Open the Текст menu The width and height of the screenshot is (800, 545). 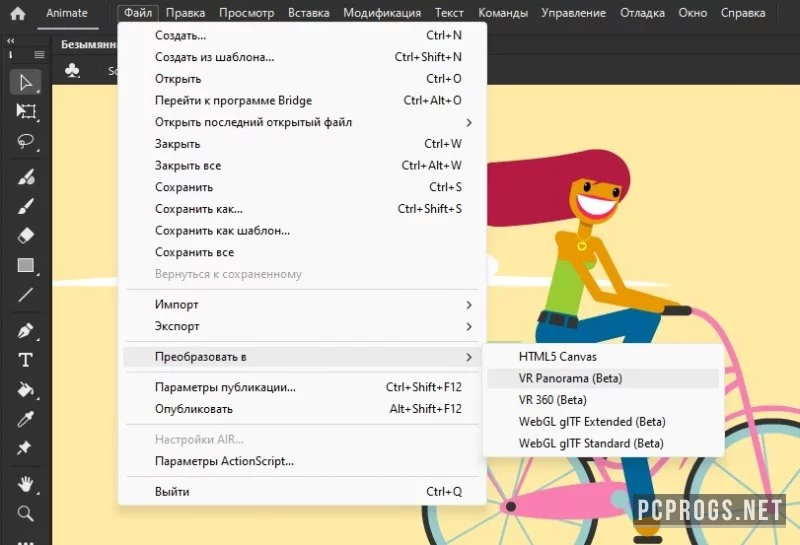click(x=449, y=13)
